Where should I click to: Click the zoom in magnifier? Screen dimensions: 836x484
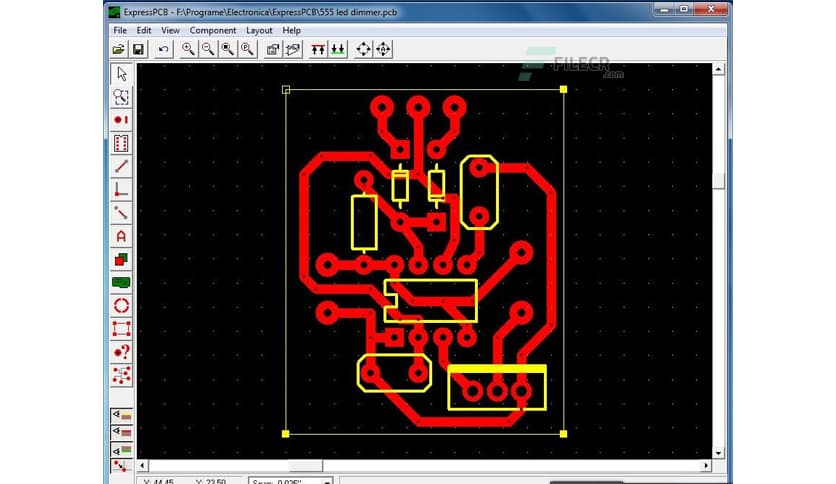(x=188, y=49)
